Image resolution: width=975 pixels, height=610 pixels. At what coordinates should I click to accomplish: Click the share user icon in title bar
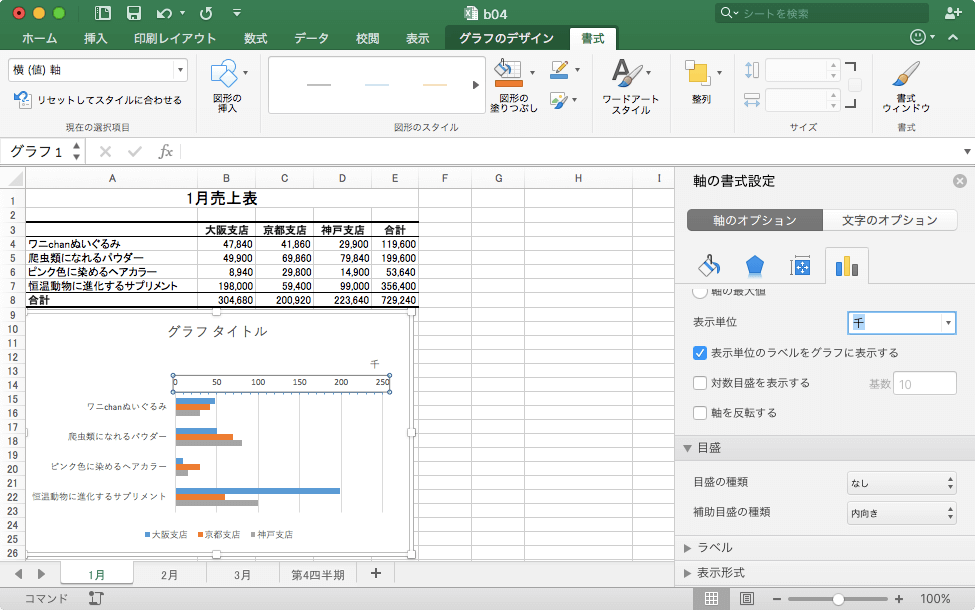pyautogui.click(x=953, y=12)
